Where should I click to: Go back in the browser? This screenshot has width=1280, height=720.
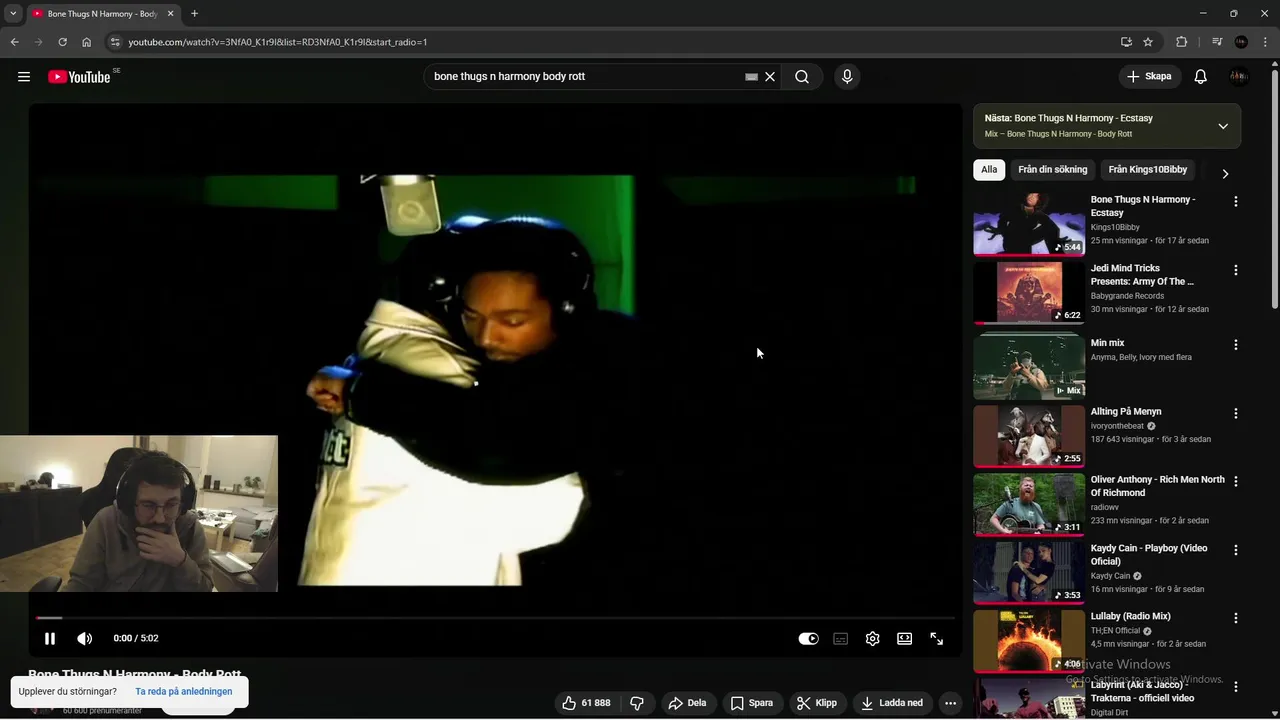click(14, 42)
